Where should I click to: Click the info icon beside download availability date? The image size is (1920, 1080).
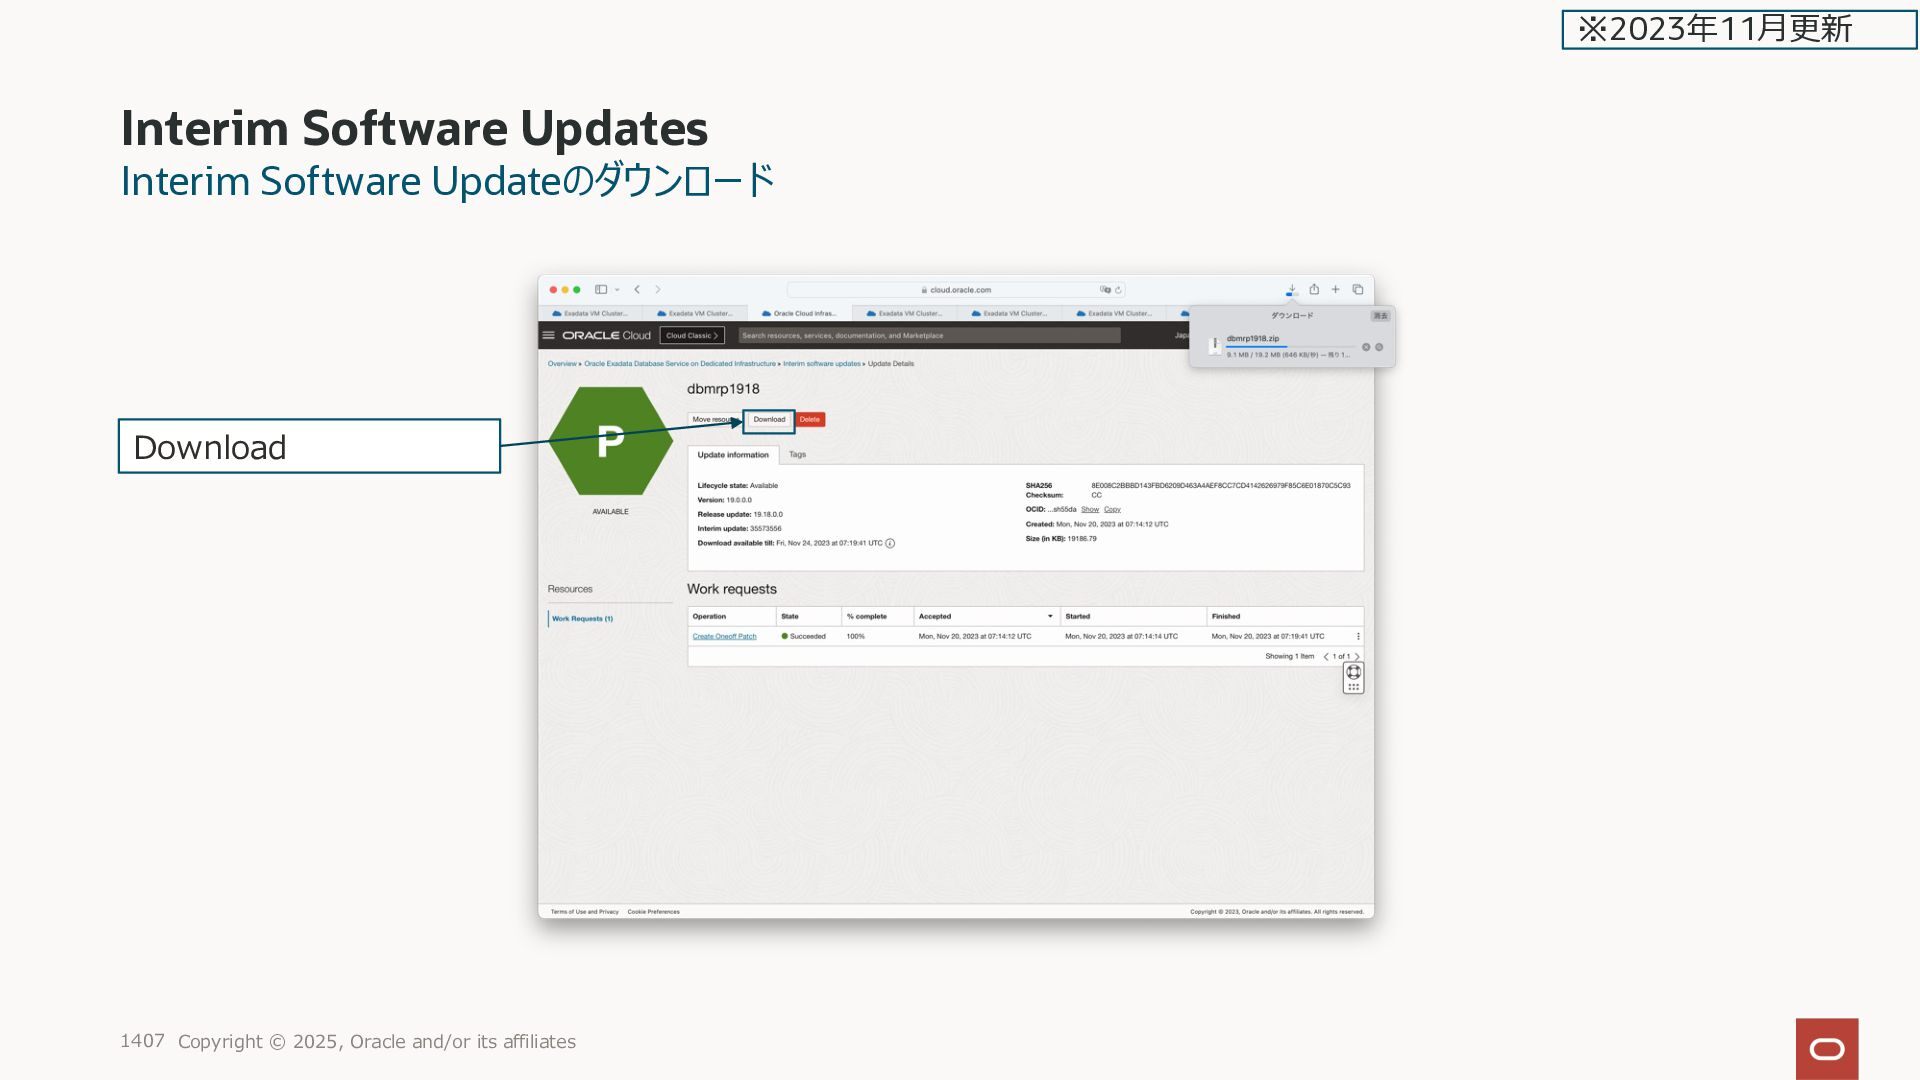890,544
